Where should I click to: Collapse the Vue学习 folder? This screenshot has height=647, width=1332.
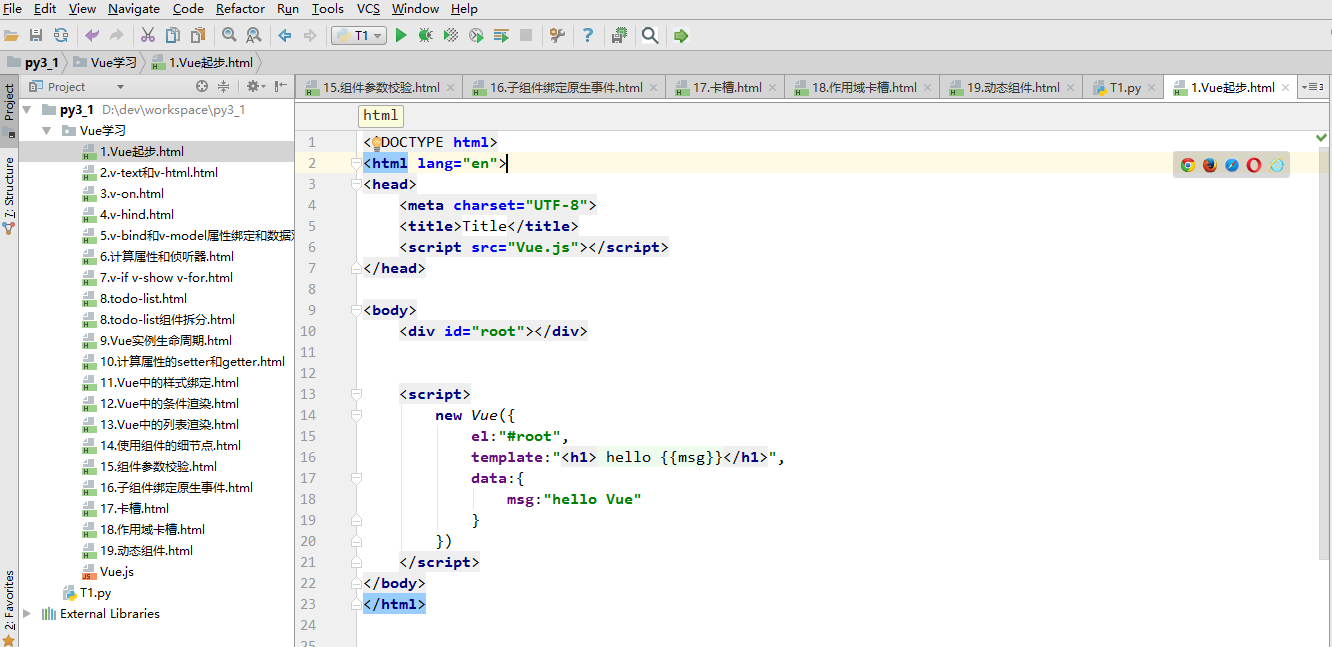47,131
